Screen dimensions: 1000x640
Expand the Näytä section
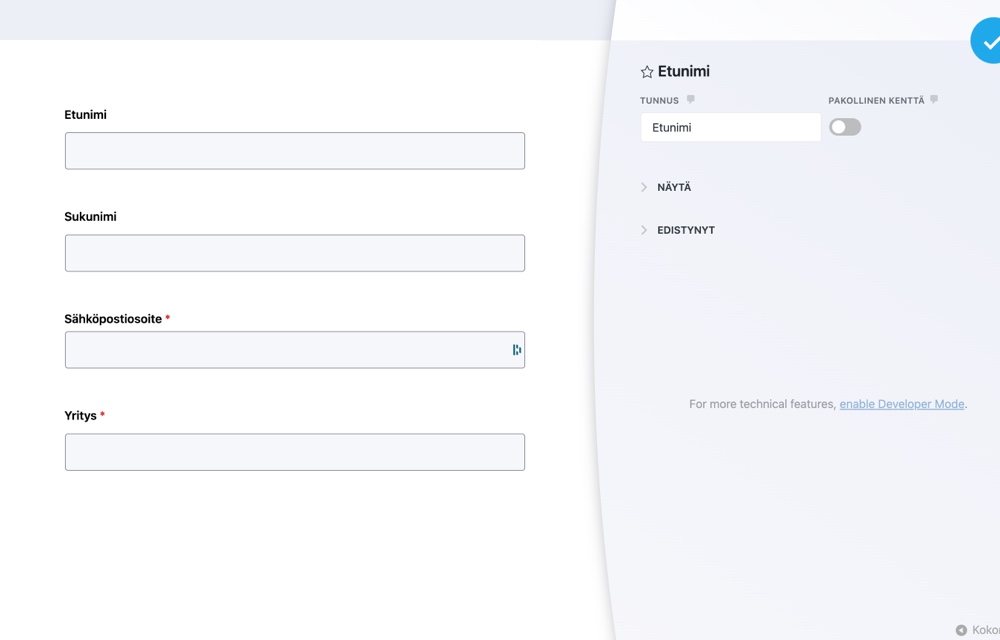pyautogui.click(x=674, y=187)
